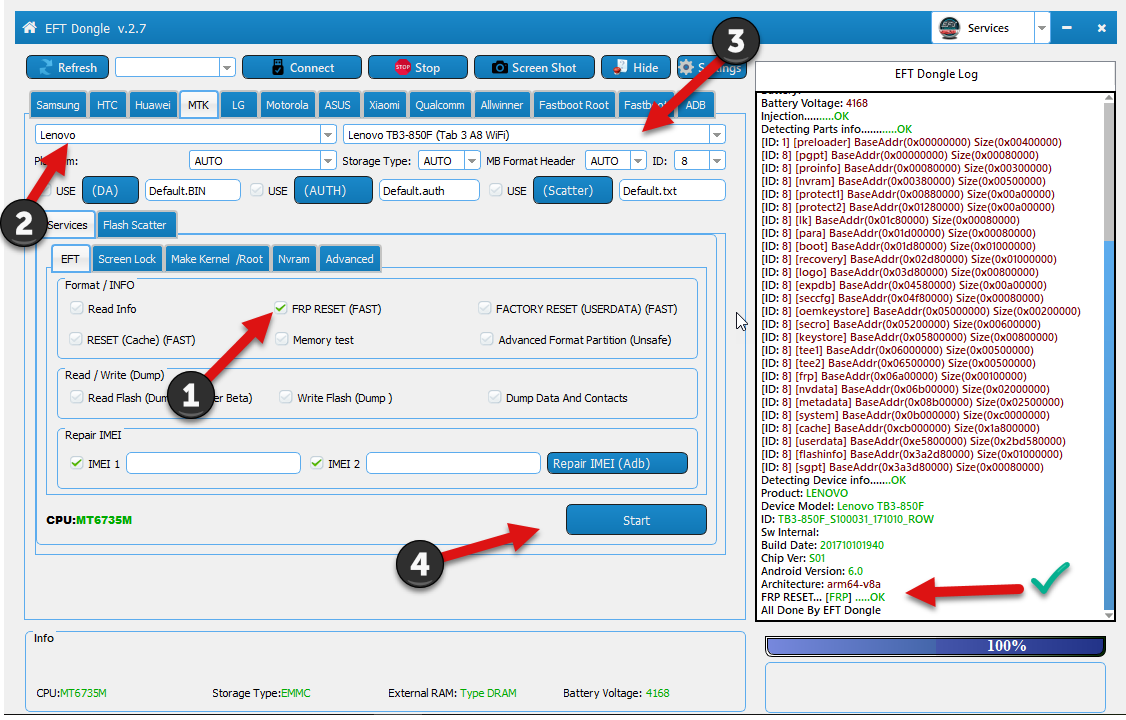
Task: Open the ID 8 dropdown
Action: (x=717, y=161)
